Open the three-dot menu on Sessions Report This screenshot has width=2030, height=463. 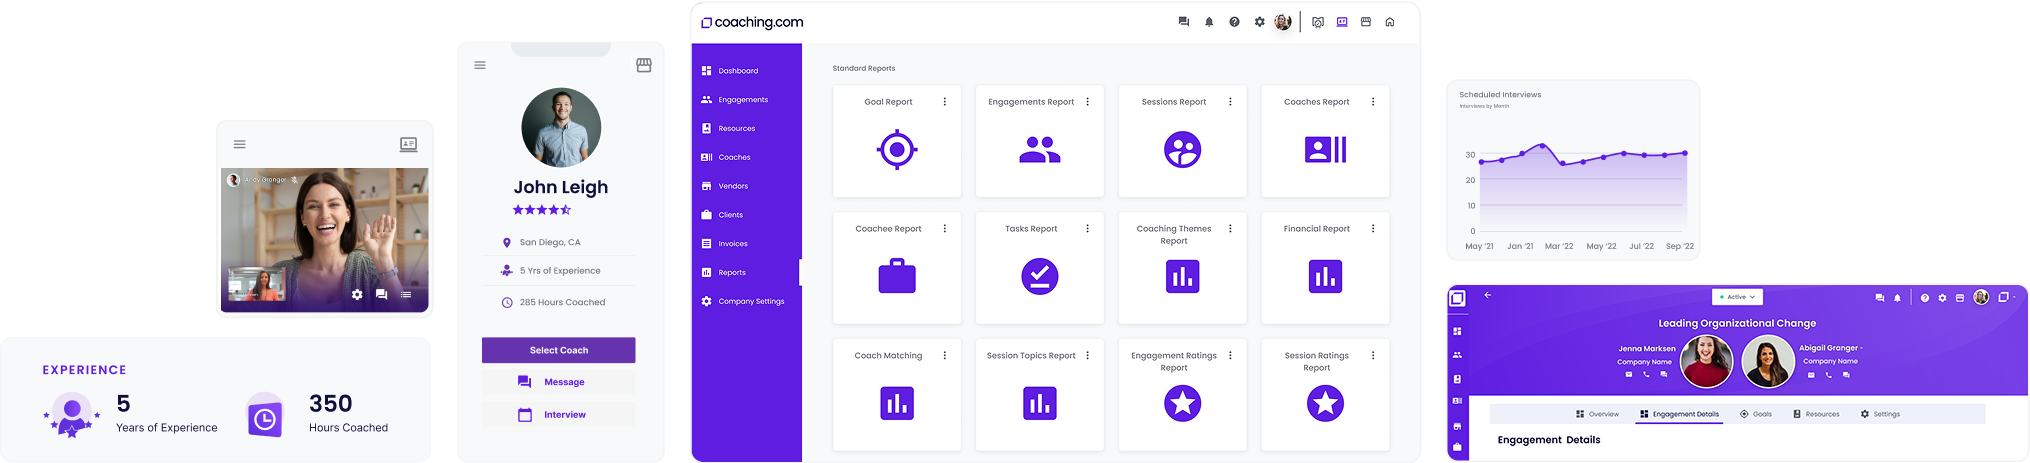point(1230,102)
